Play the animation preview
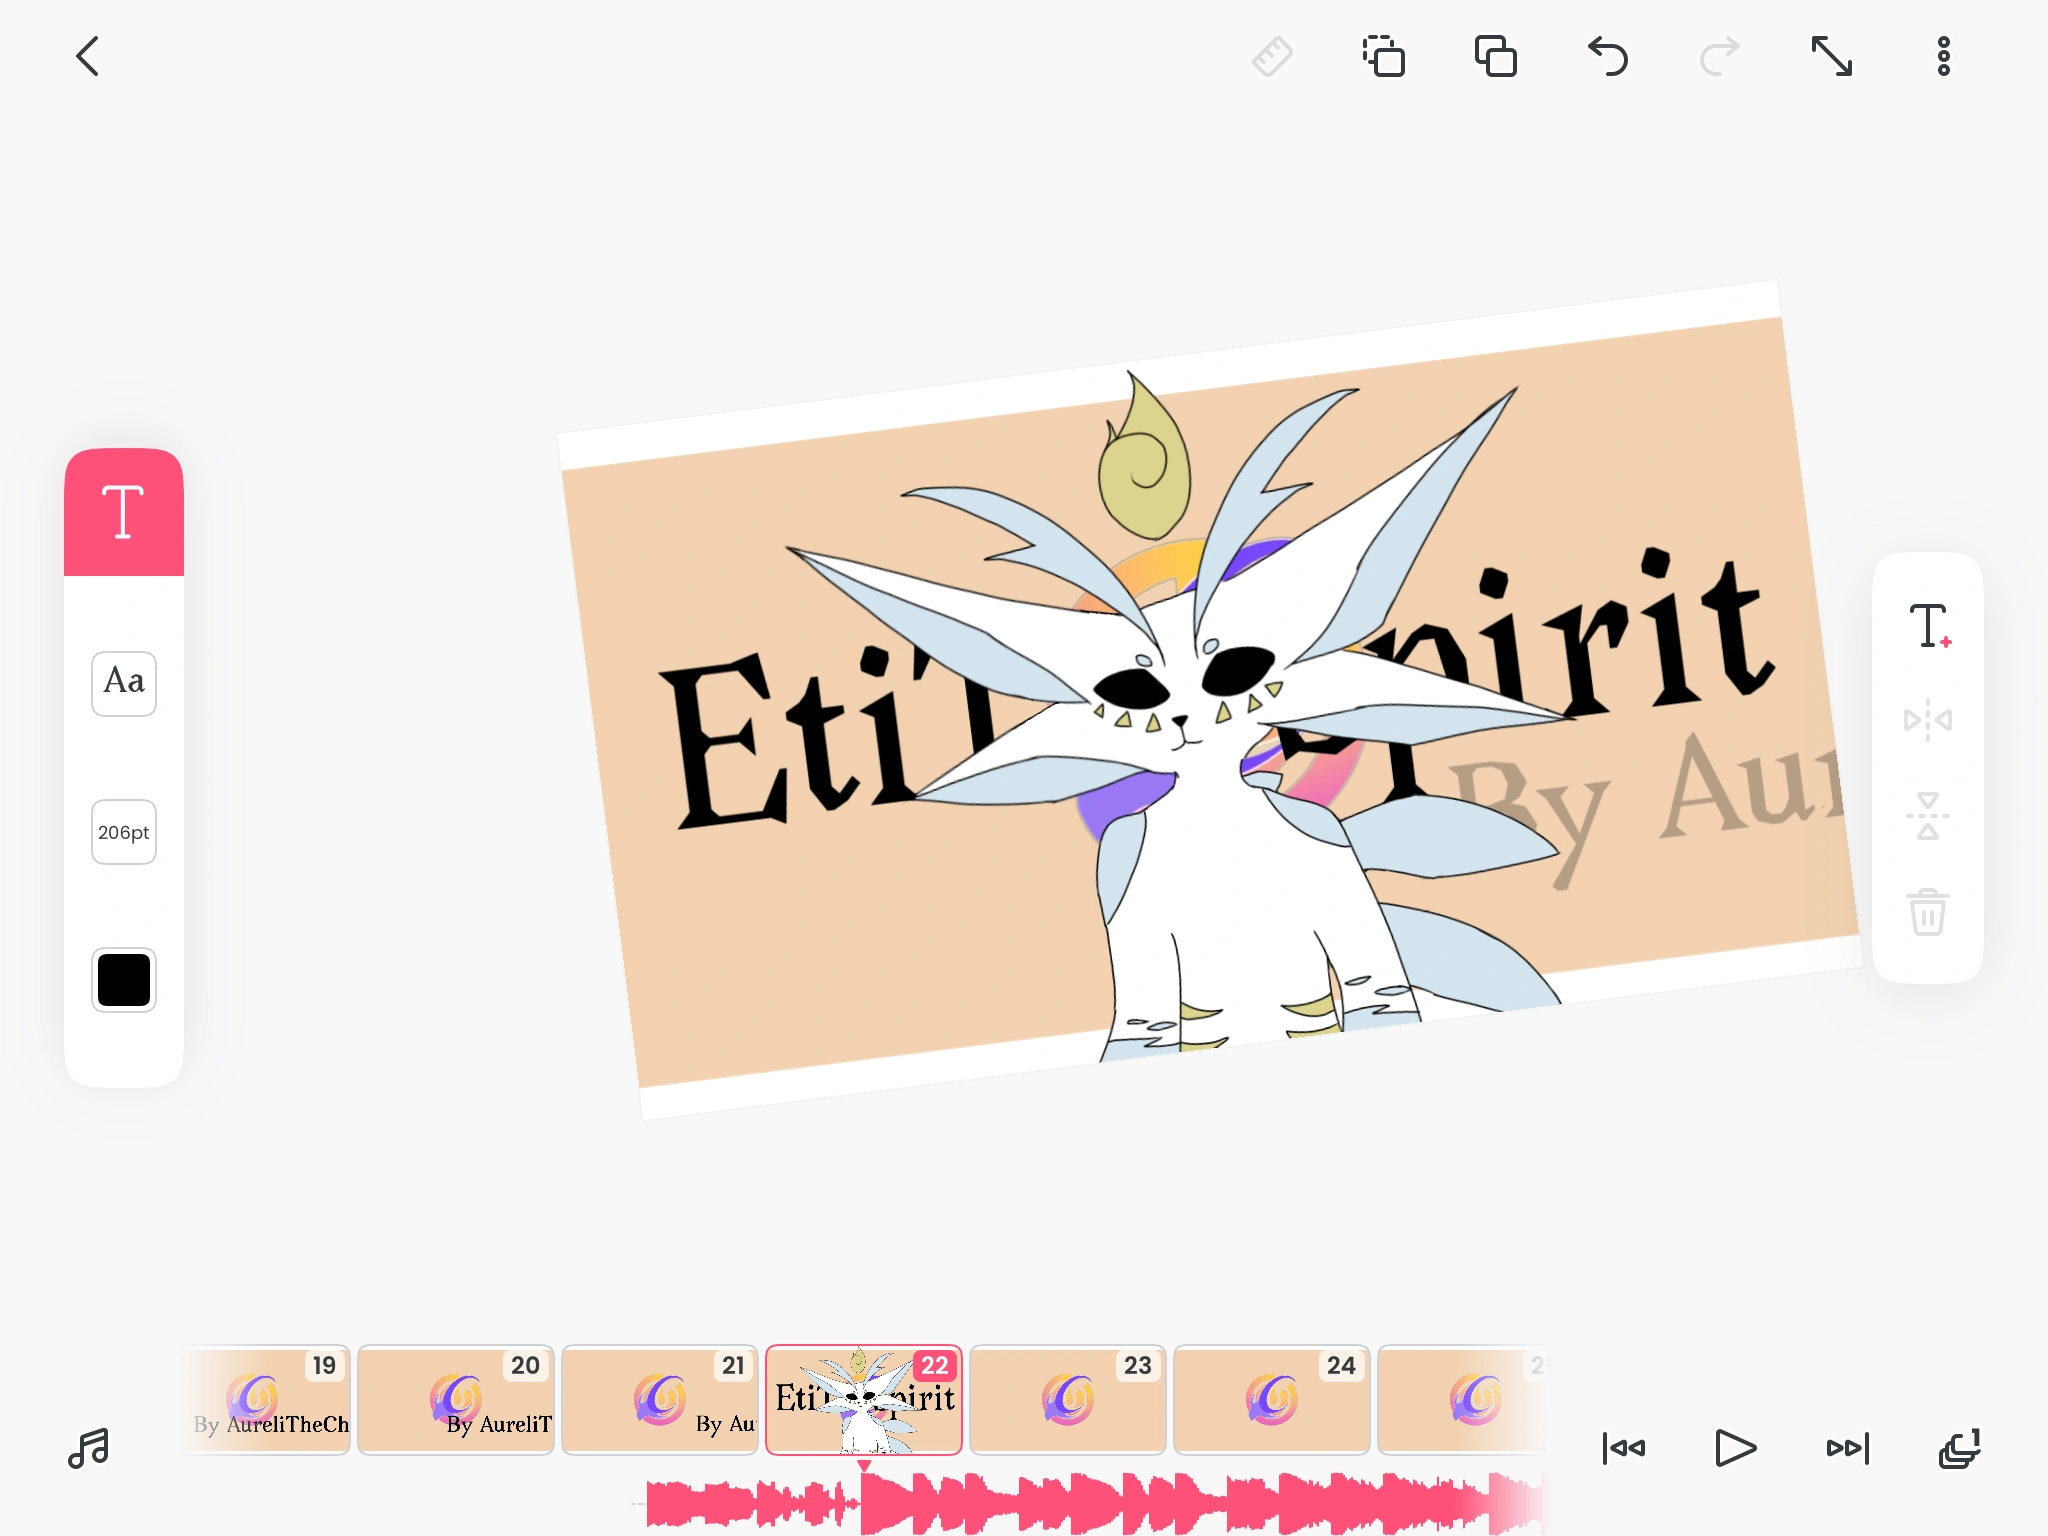Image resolution: width=2048 pixels, height=1536 pixels. 1736,1447
